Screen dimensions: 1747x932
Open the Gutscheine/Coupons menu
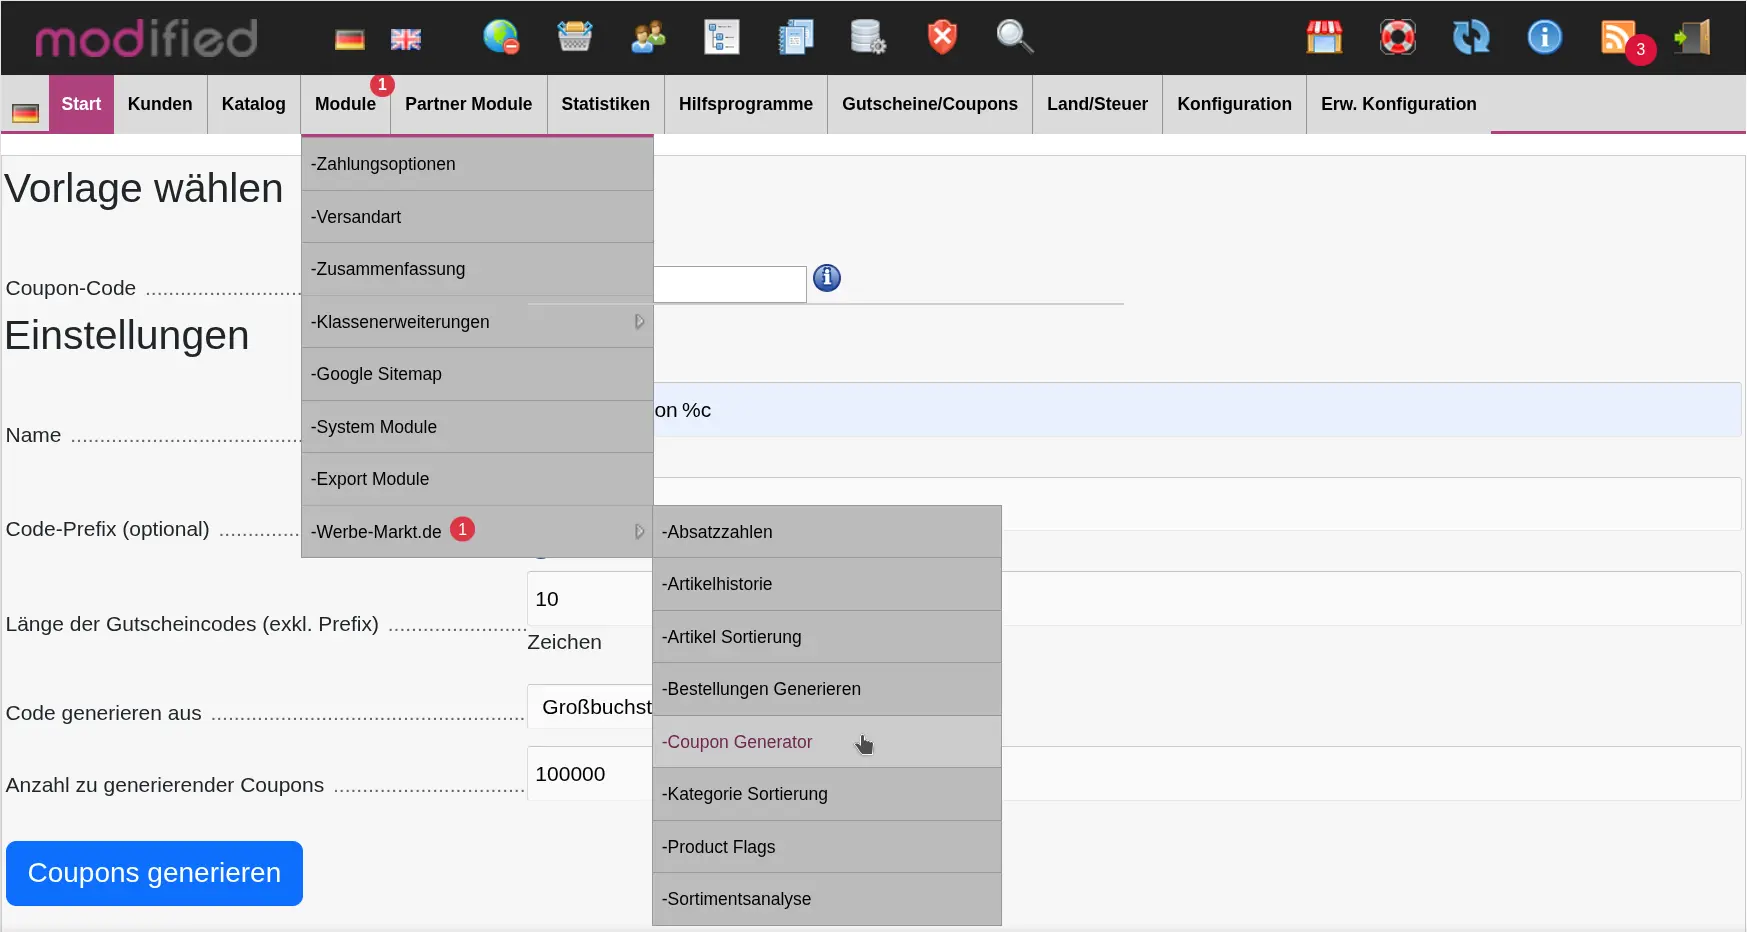[x=929, y=104]
